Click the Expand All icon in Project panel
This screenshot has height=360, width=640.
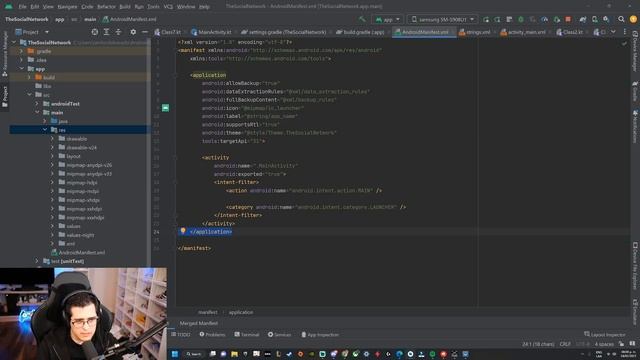tap(106, 32)
